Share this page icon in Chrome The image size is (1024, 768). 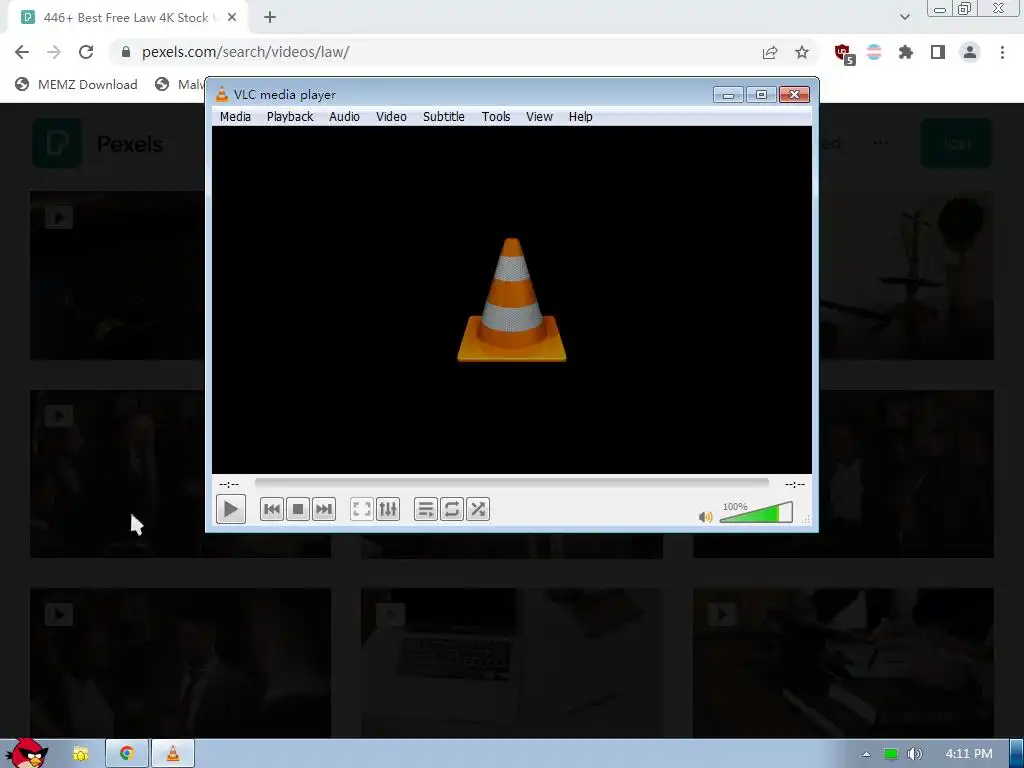[770, 52]
